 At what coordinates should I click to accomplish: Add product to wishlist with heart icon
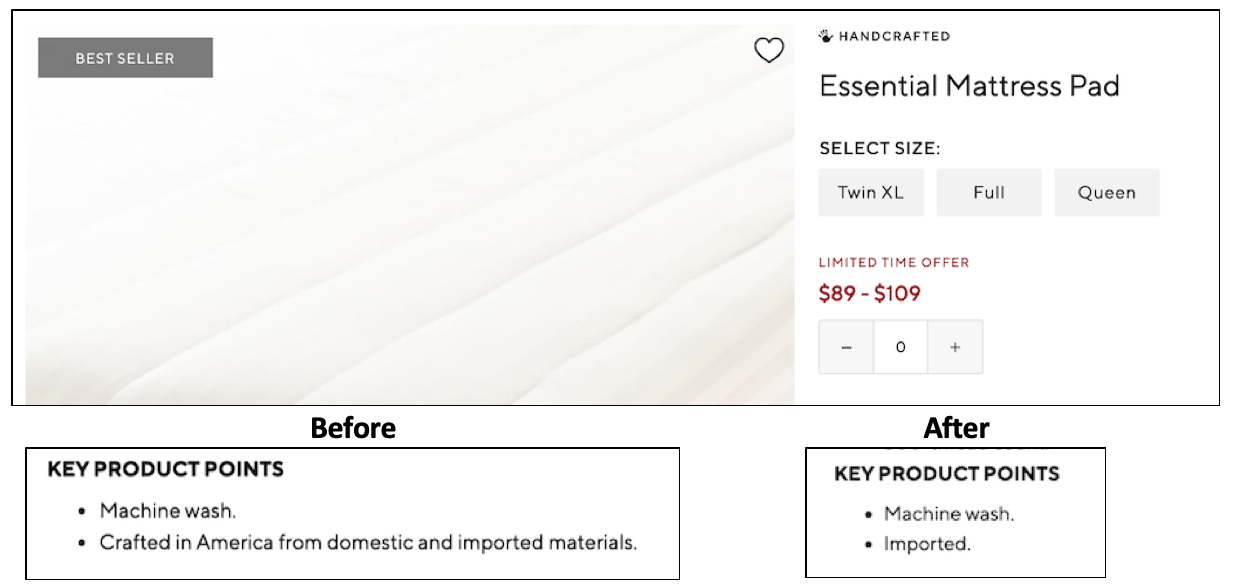pyautogui.click(x=768, y=50)
